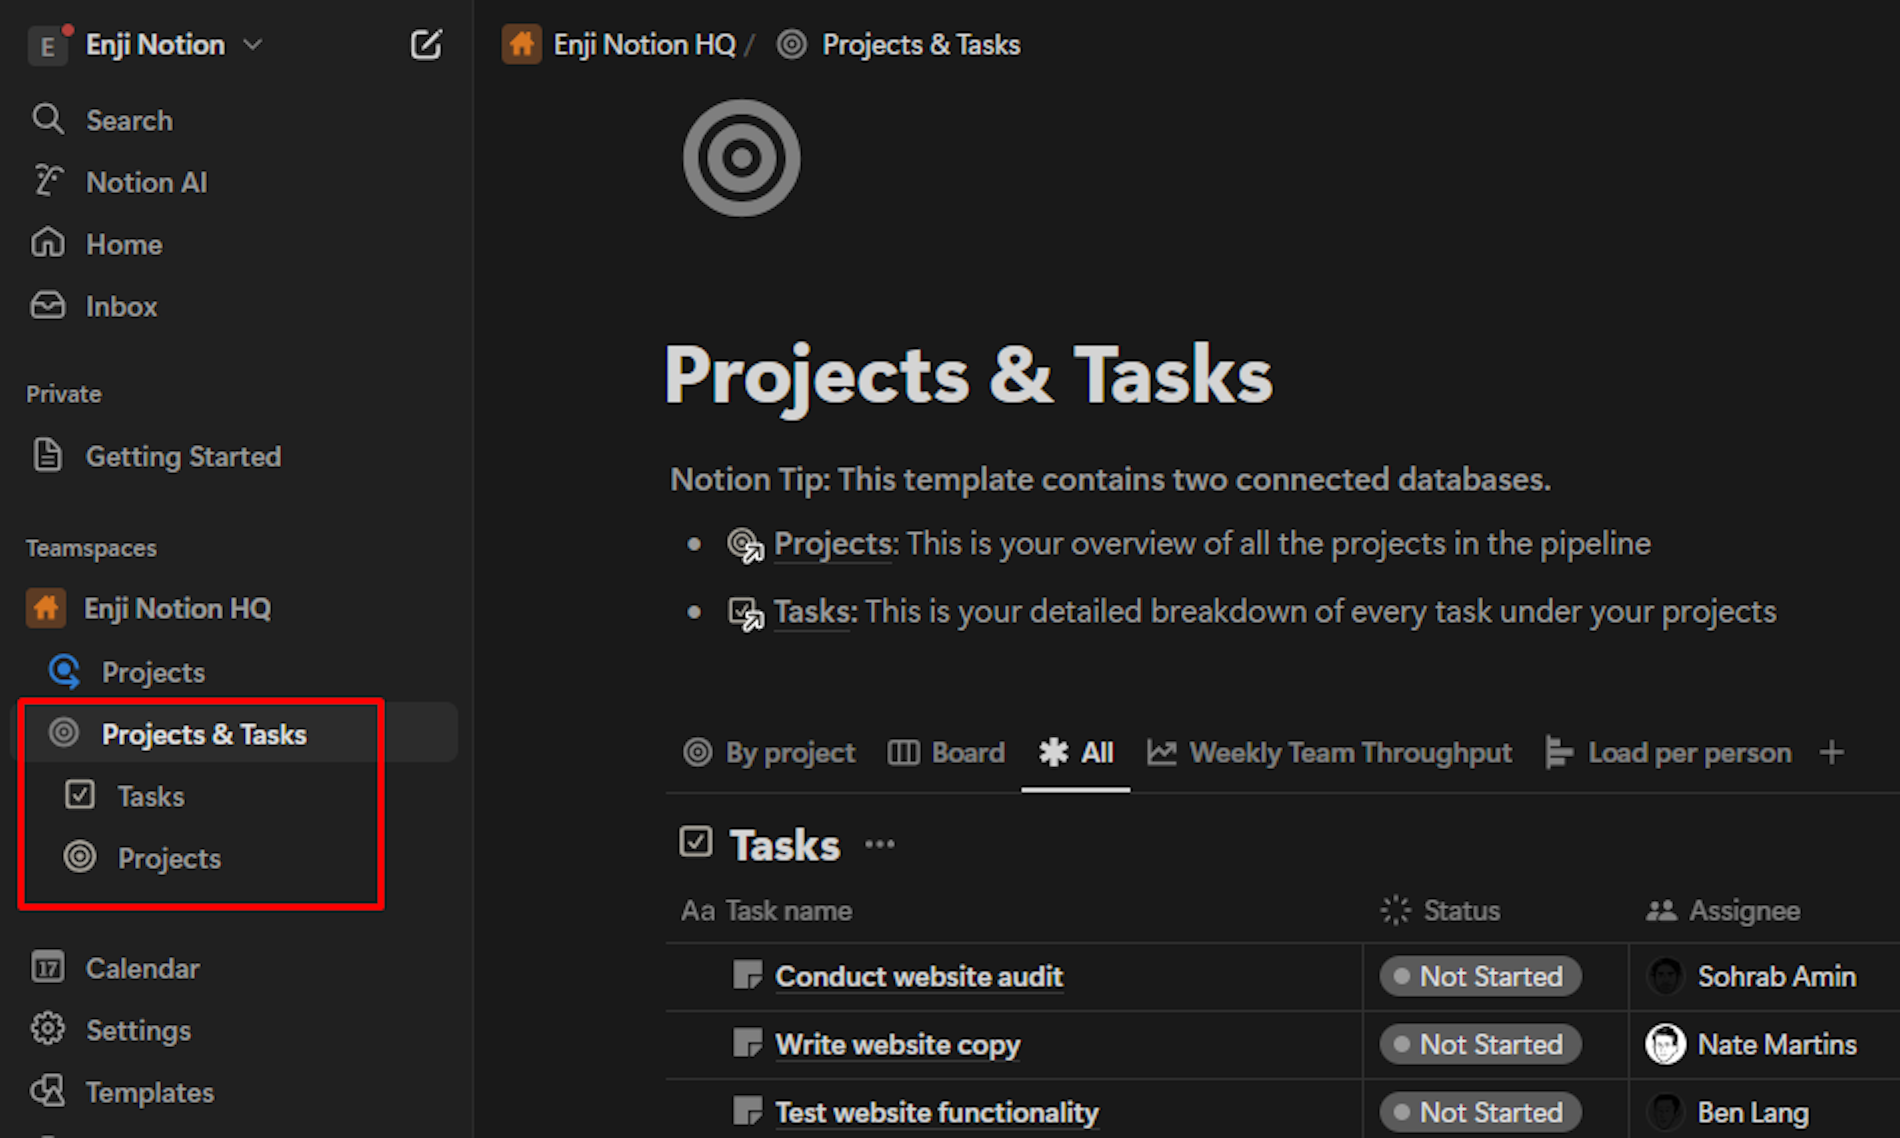This screenshot has width=1900, height=1138.
Task: Go to Home in the sidebar
Action: [x=124, y=244]
